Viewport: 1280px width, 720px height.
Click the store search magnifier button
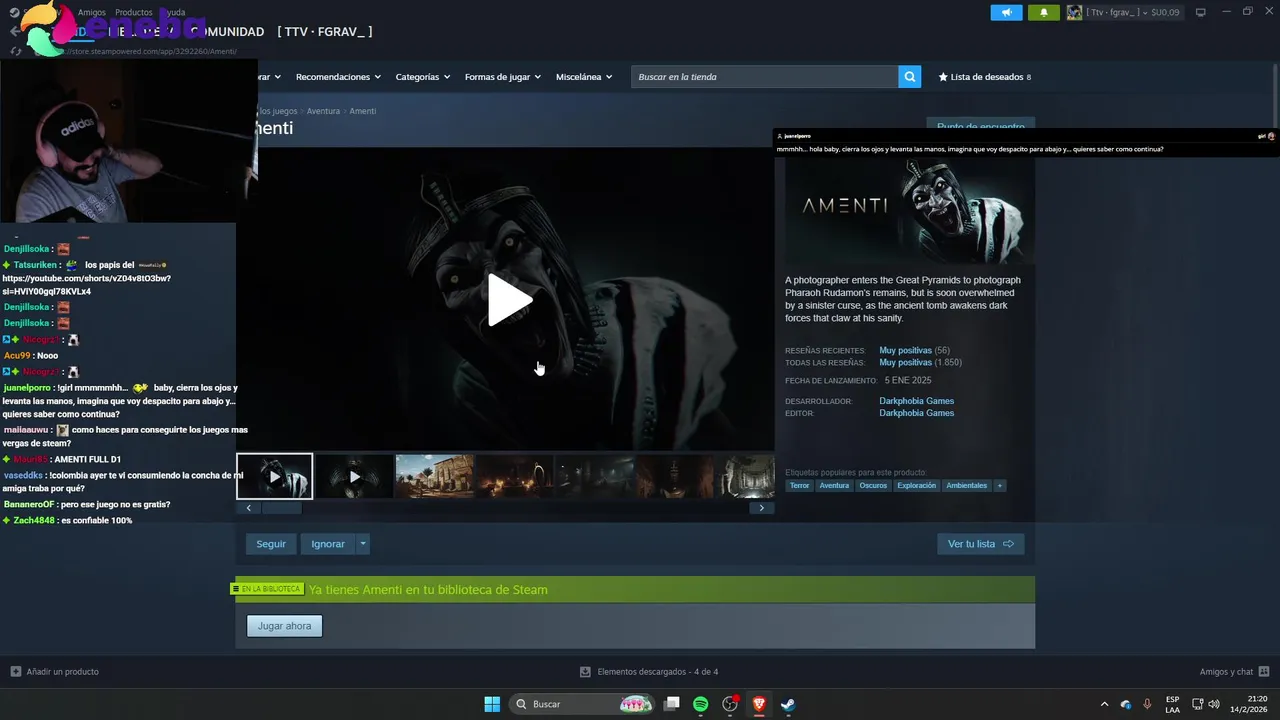(x=909, y=77)
